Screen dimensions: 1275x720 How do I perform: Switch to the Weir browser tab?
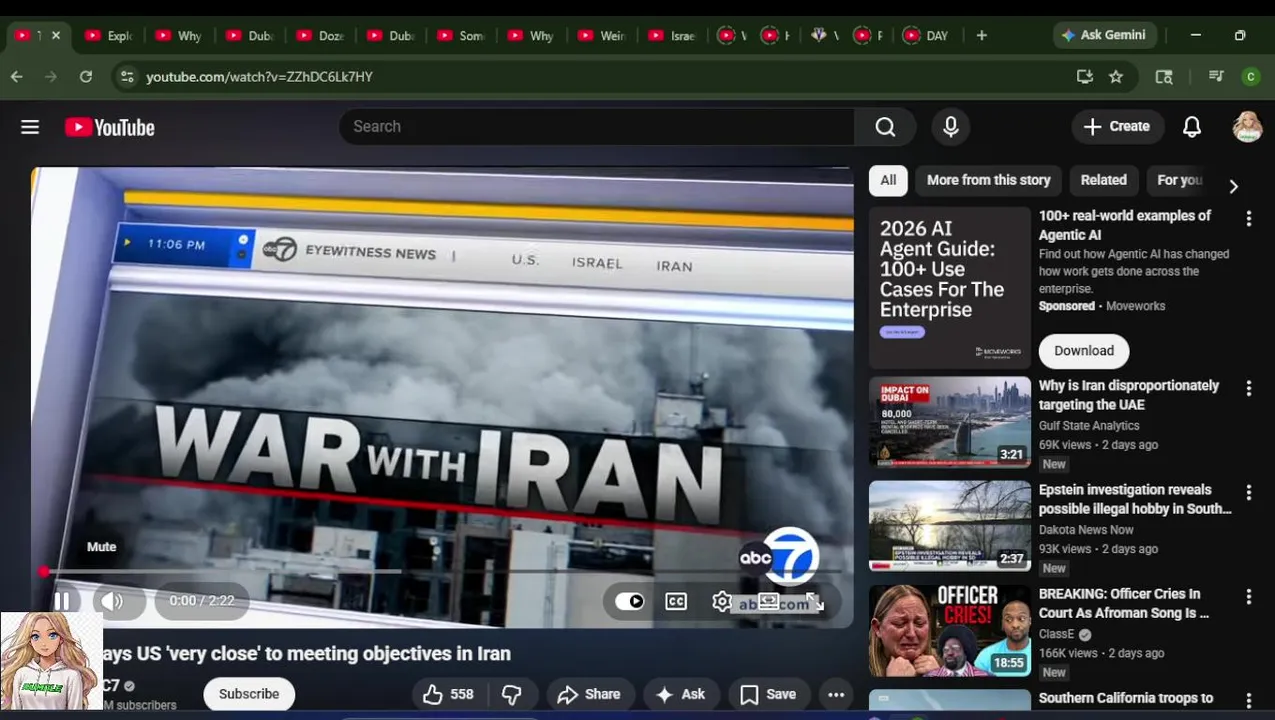602,35
